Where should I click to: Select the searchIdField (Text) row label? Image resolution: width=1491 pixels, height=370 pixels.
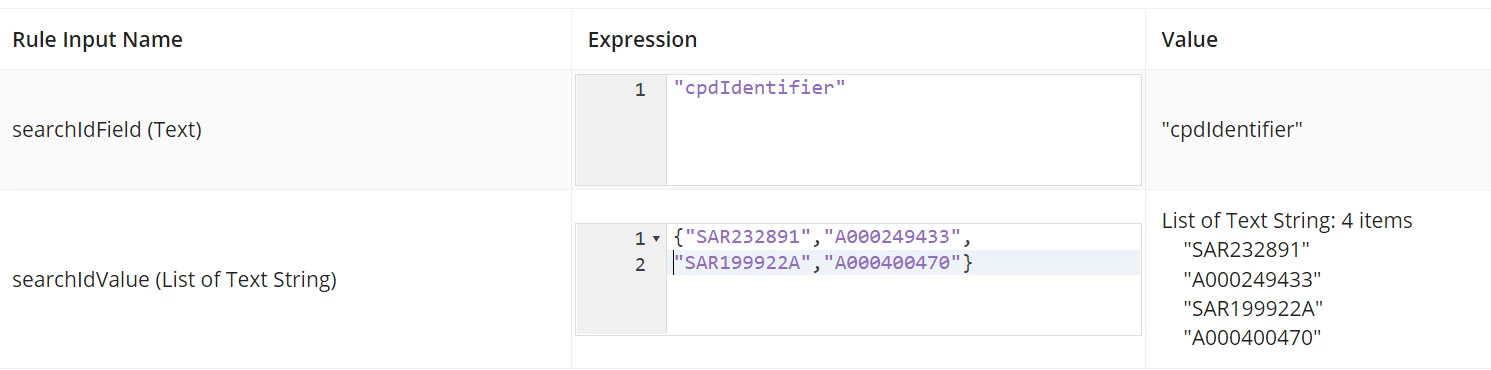tap(107, 130)
